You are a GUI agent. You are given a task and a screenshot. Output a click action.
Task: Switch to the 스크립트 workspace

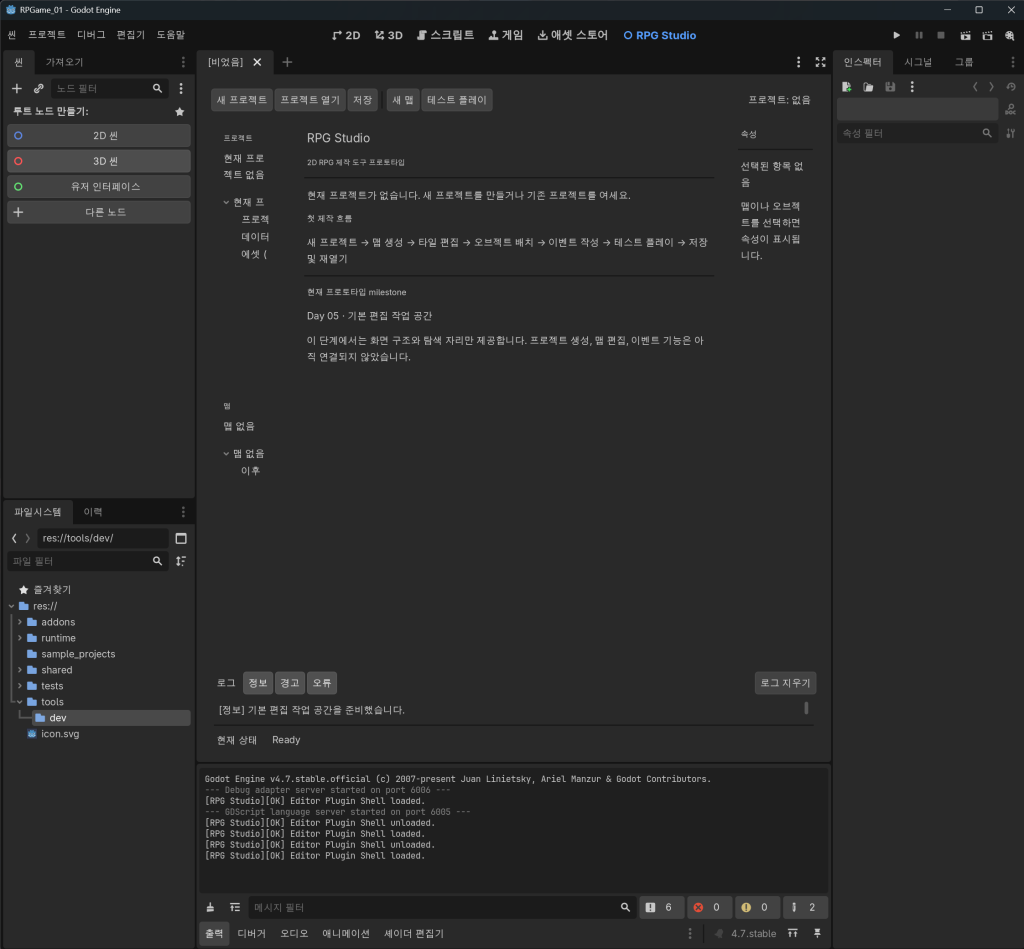coord(445,35)
